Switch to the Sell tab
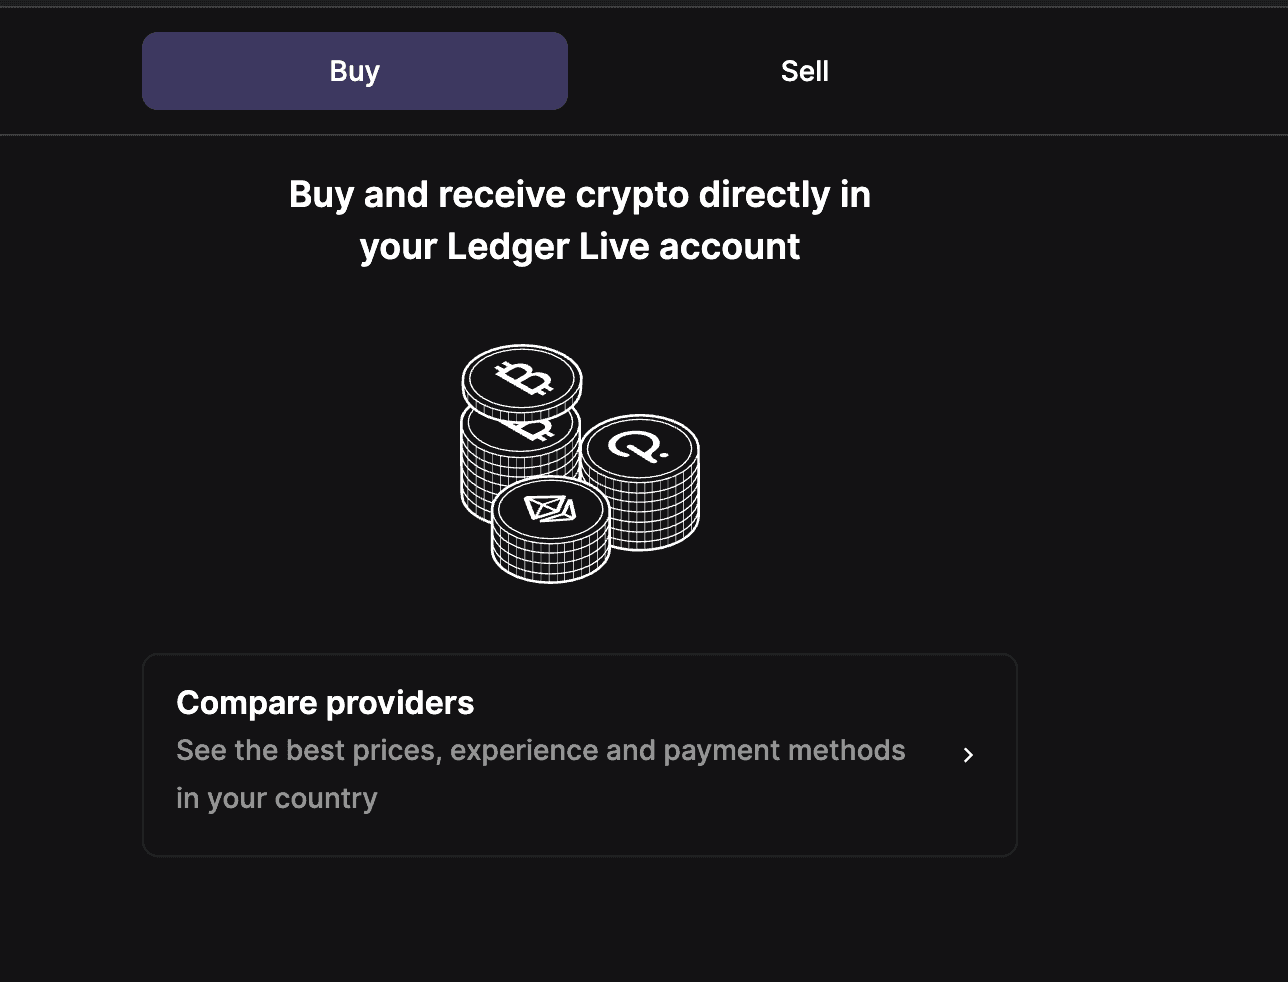This screenshot has height=982, width=1288. tap(804, 71)
